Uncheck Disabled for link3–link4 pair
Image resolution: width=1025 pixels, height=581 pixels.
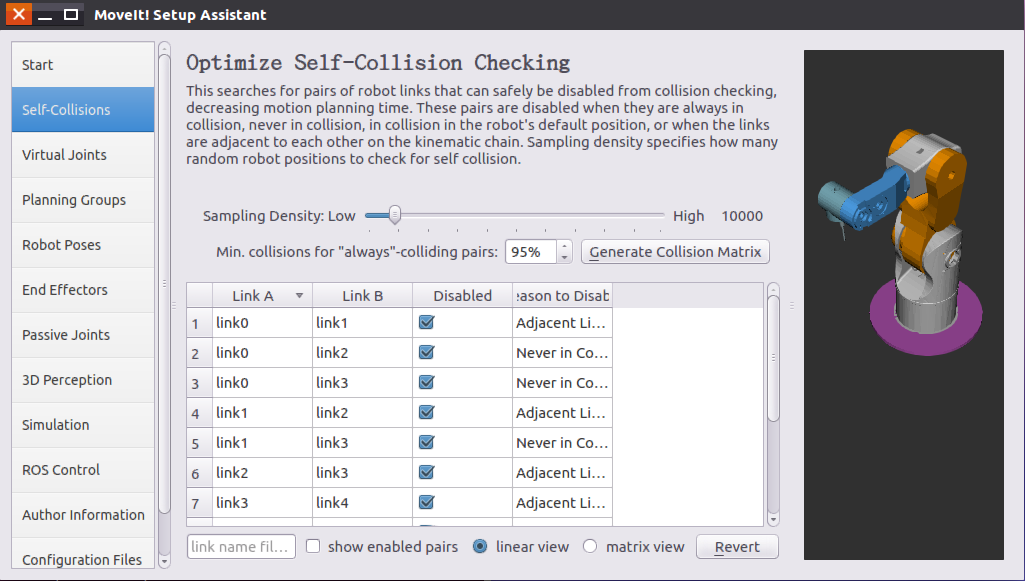point(427,503)
